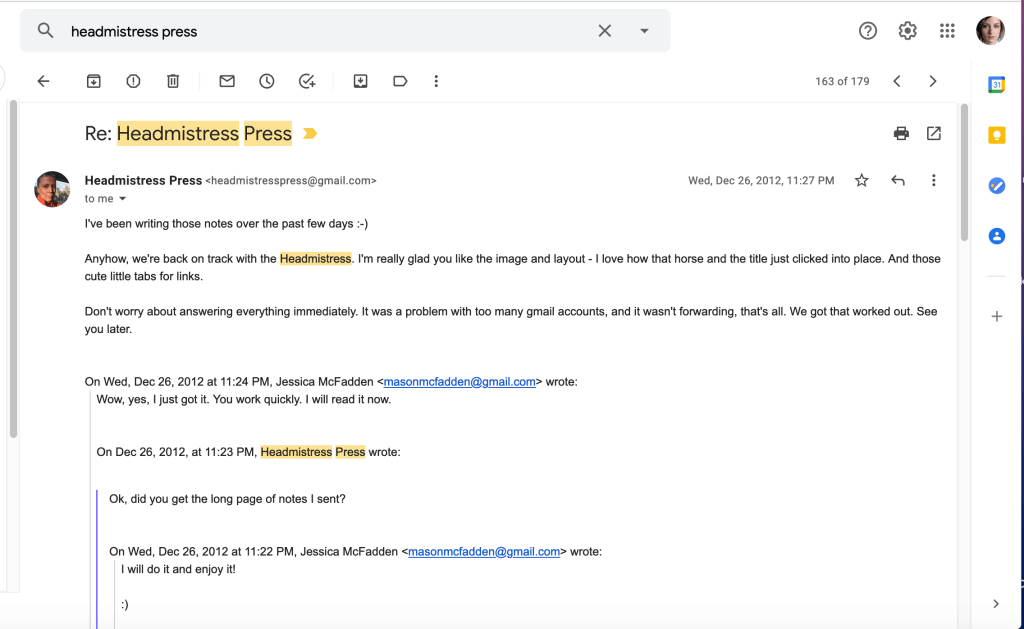Expand recipient details next to 'to me'
This screenshot has width=1024, height=629.
[x=123, y=199]
